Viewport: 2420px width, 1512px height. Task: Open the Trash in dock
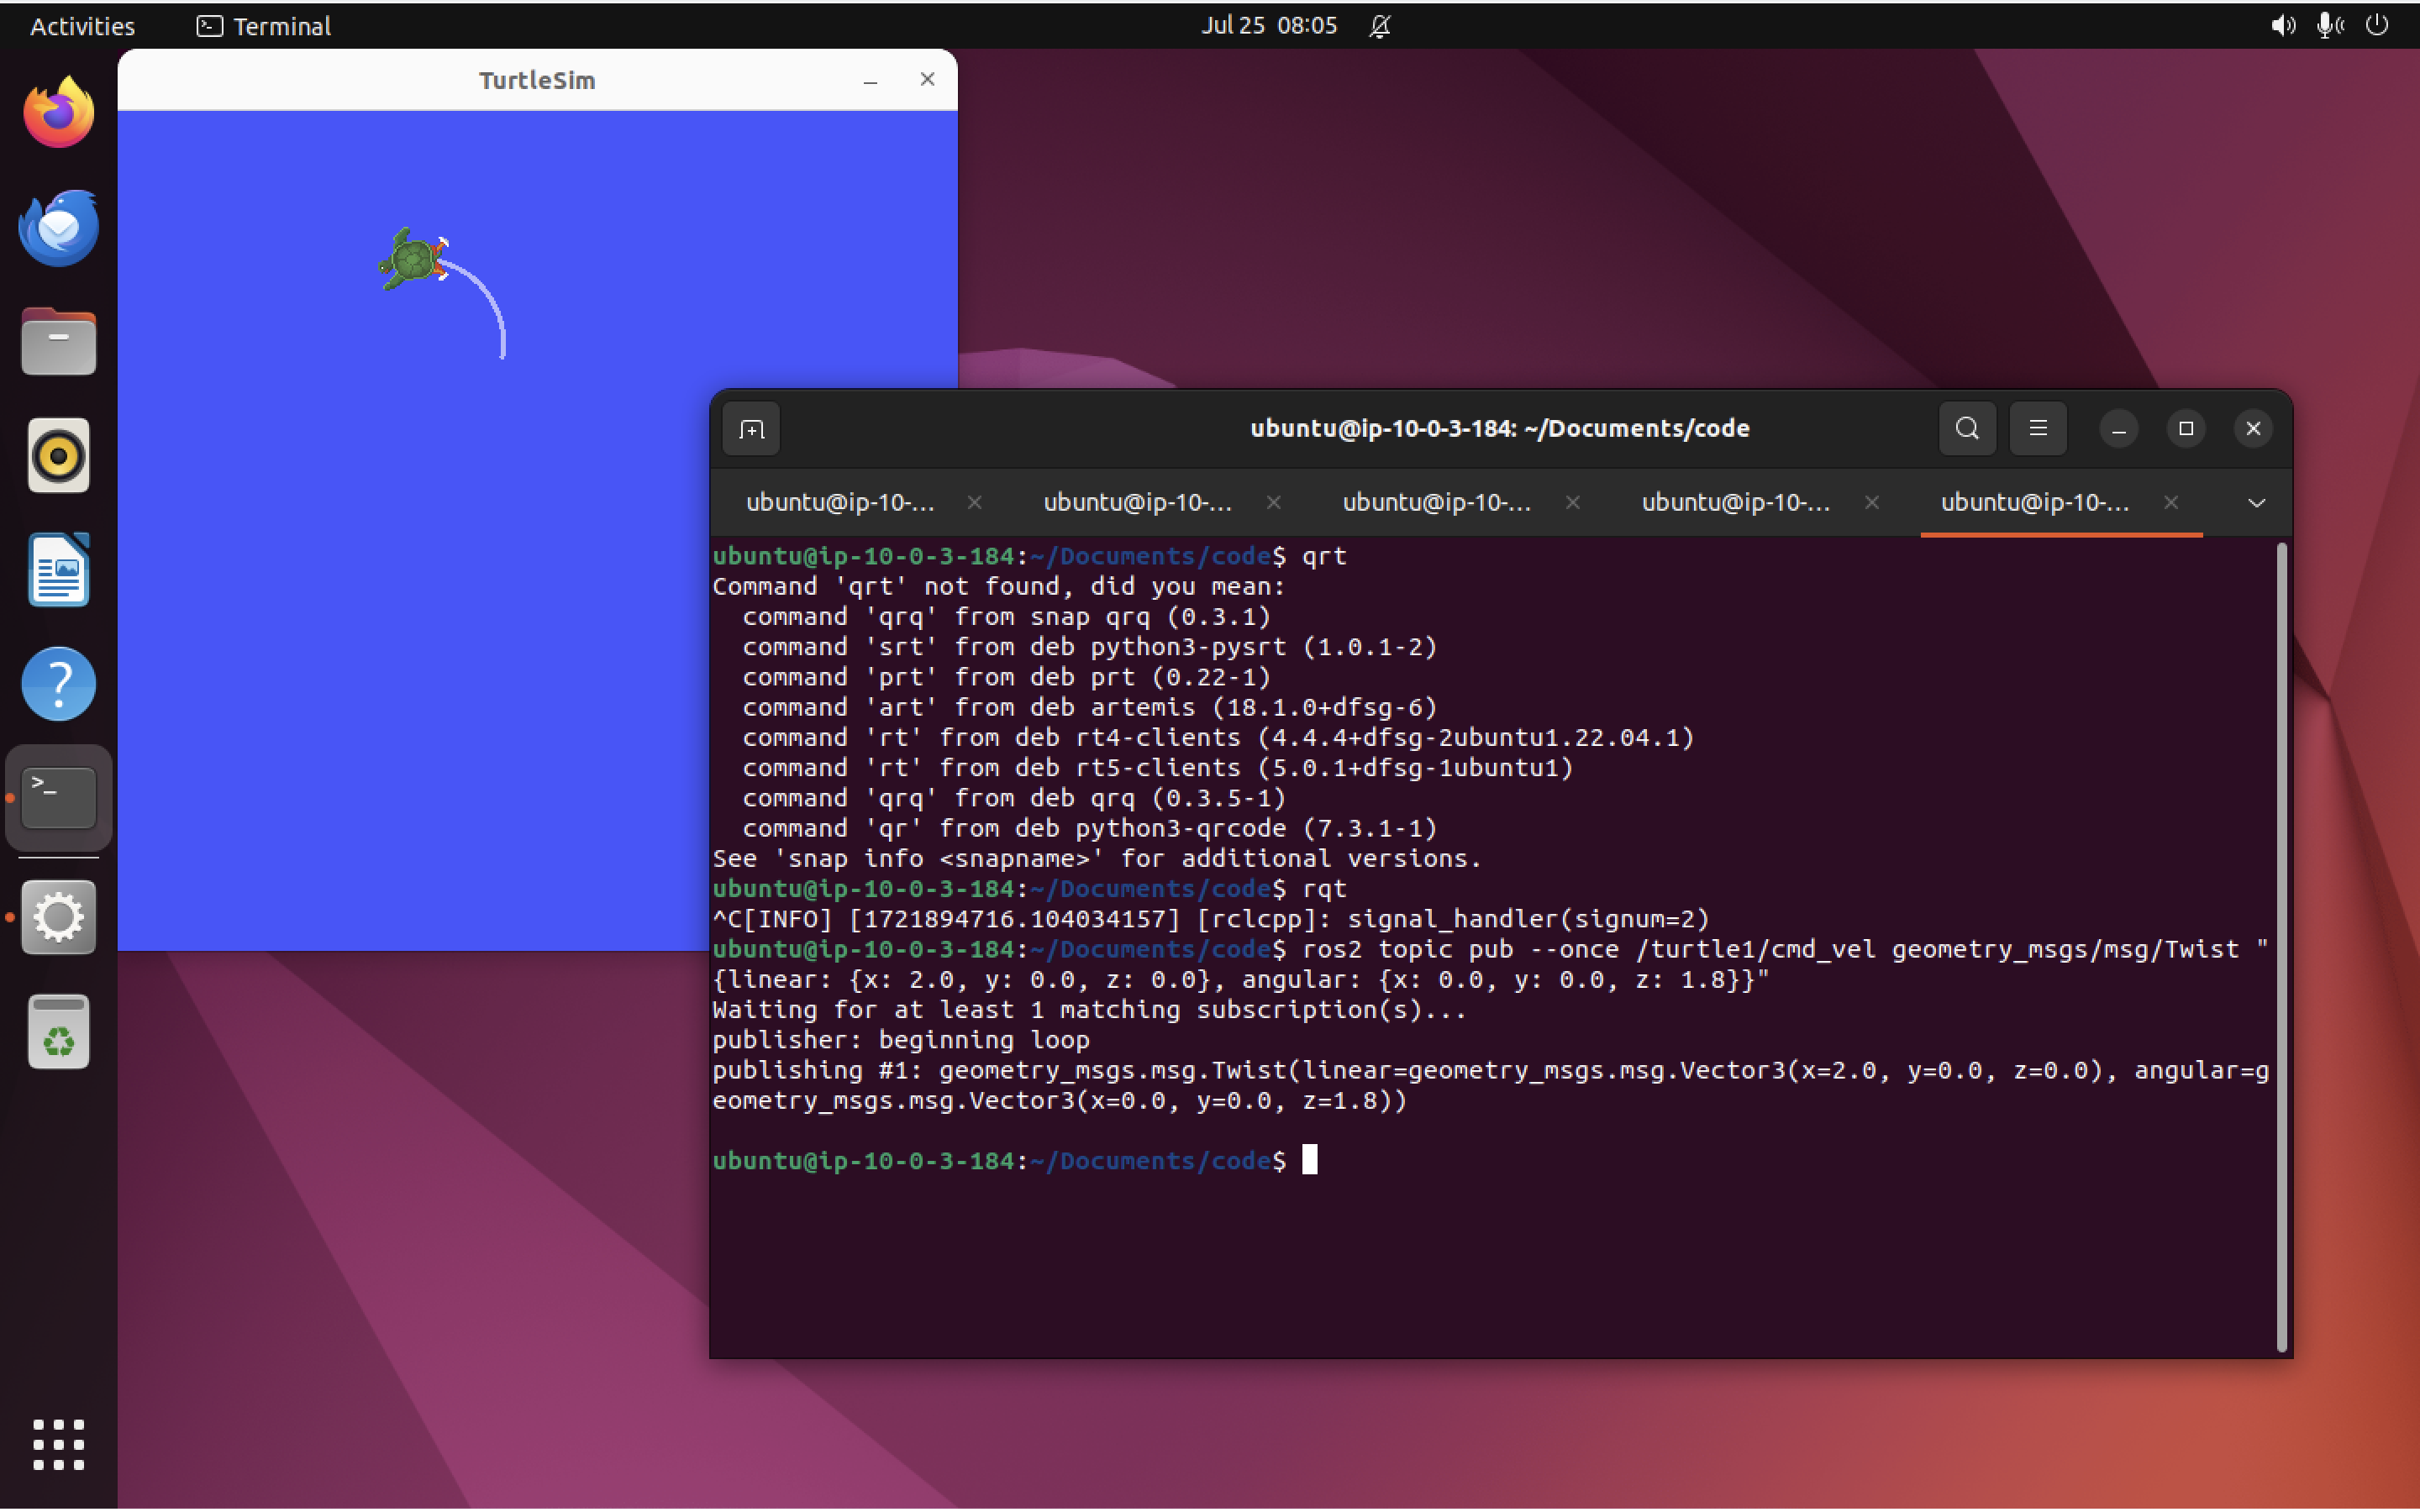58,1032
